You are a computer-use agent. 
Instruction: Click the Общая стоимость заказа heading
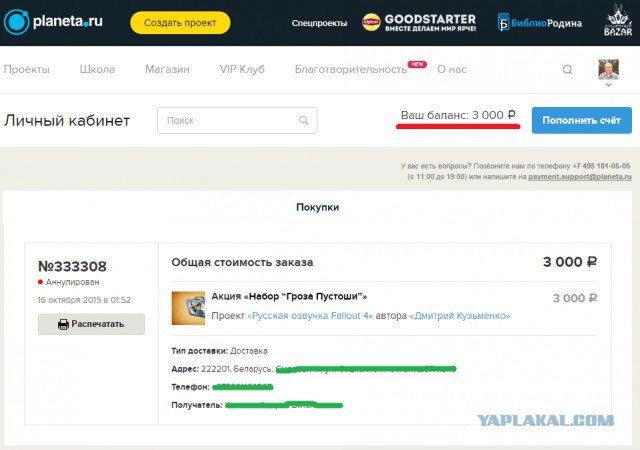pyautogui.click(x=242, y=262)
